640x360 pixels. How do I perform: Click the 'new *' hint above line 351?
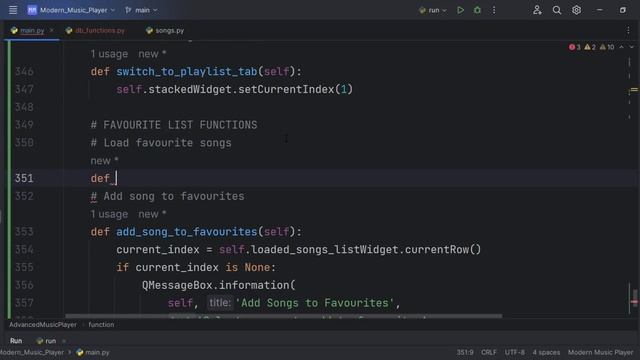pyautogui.click(x=104, y=161)
